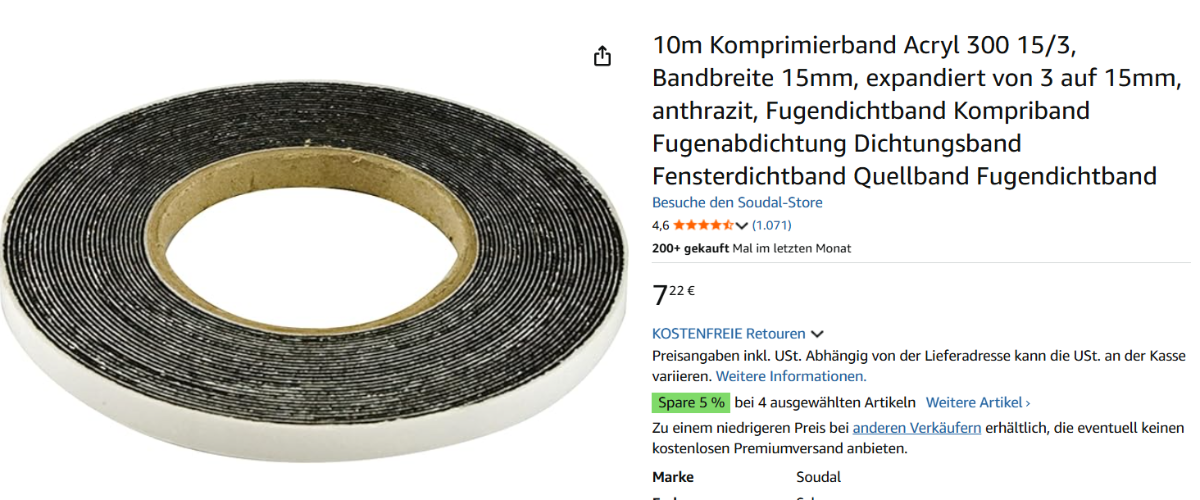Open the Weitere Informationen link

coord(791,376)
